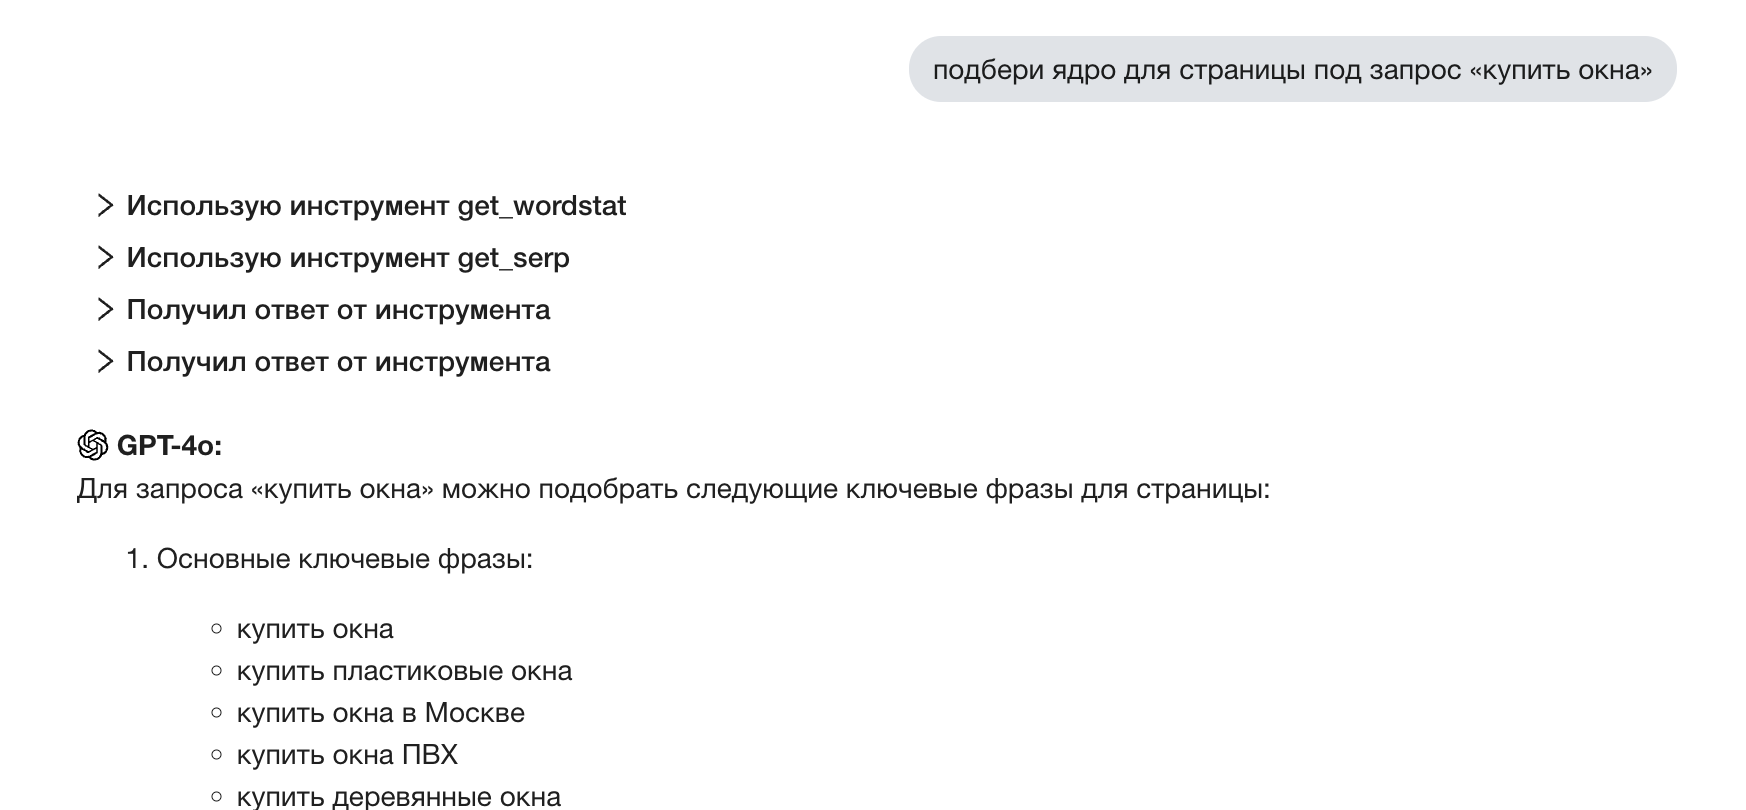
Task: Click the bullet marker before 'купить окна ПВХ'
Action: pyautogui.click(x=217, y=755)
